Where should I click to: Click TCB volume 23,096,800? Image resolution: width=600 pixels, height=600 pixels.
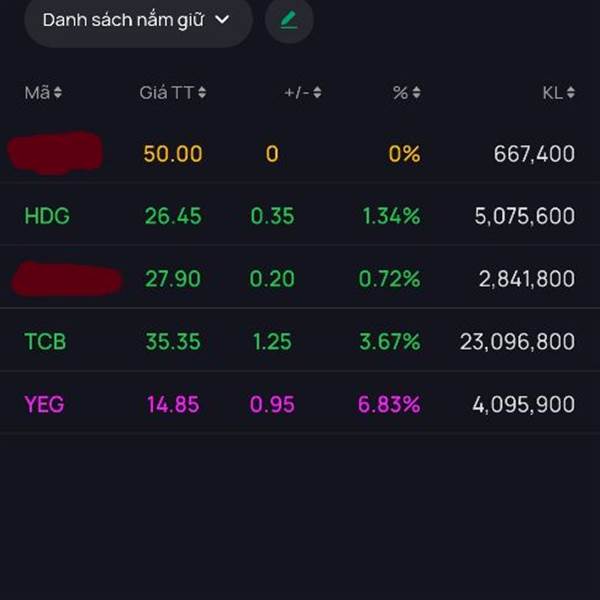click(x=517, y=341)
